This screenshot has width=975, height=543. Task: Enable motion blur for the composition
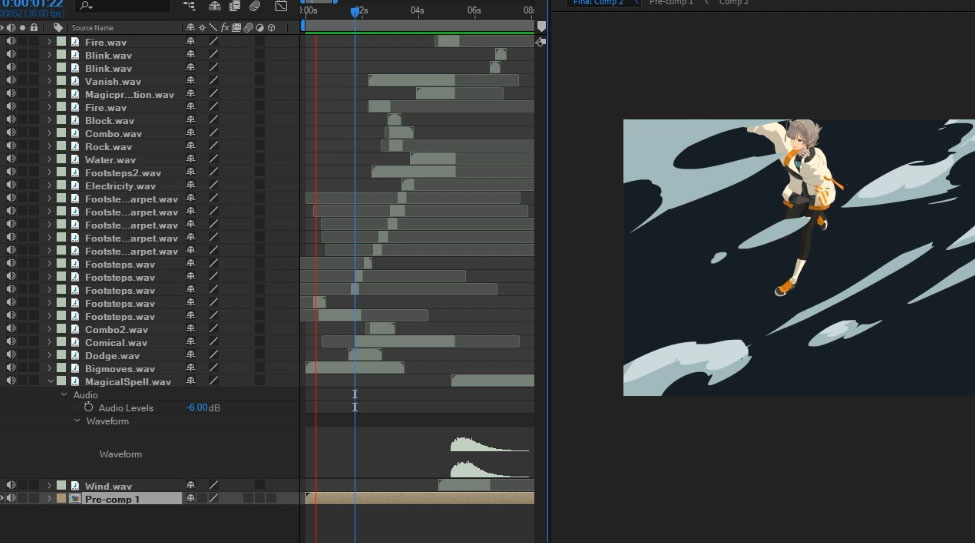click(x=254, y=6)
